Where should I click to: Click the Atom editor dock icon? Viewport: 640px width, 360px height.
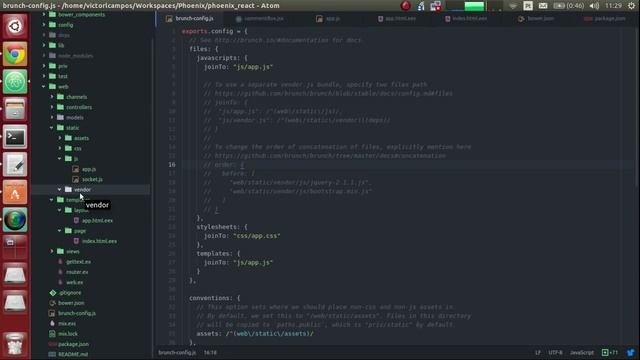15,81
